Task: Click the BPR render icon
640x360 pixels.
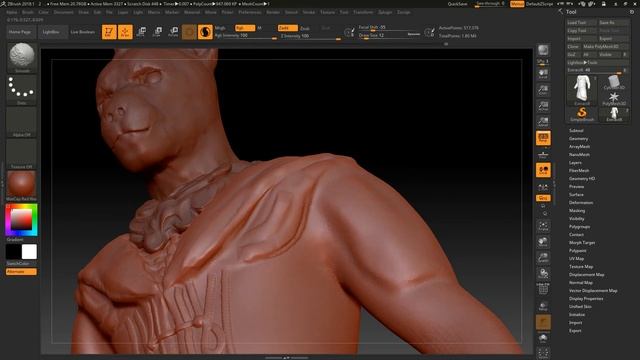Action: point(543,50)
